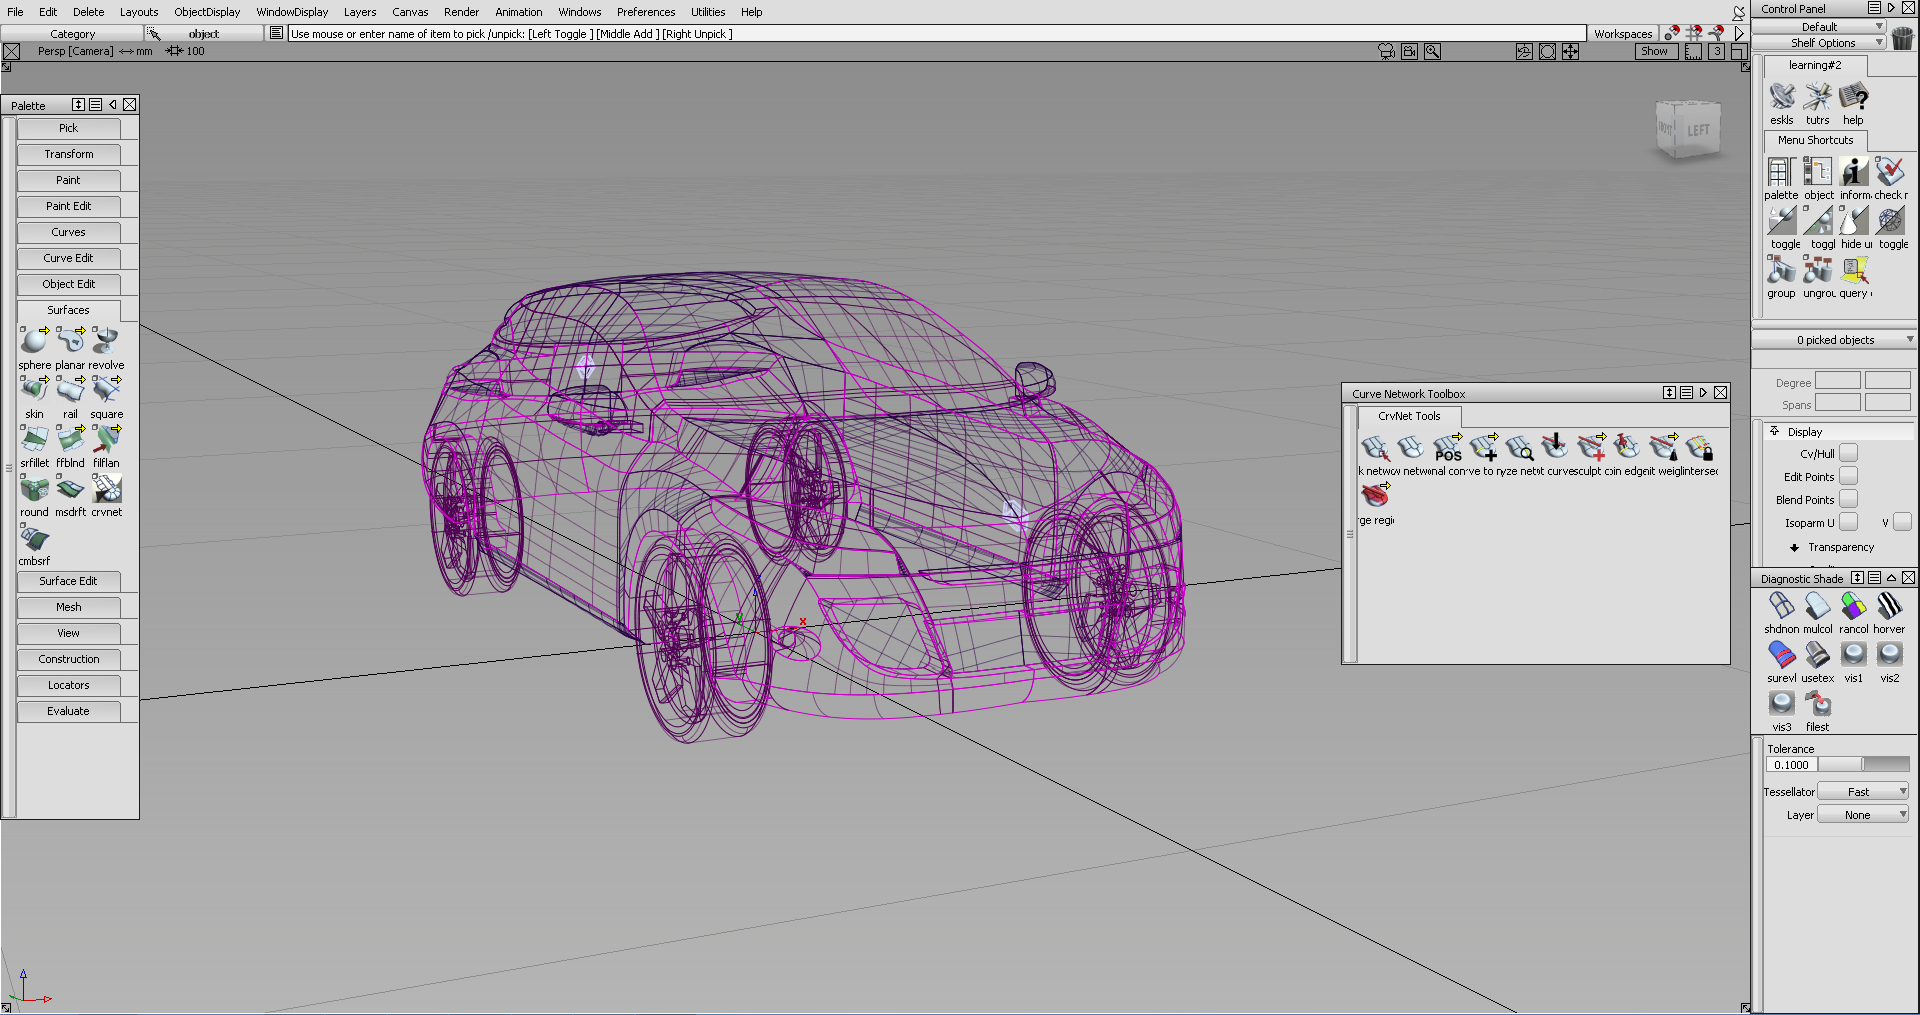Select the filflan fillet flange tool
This screenshot has height=1015, width=1920.
(x=106, y=439)
